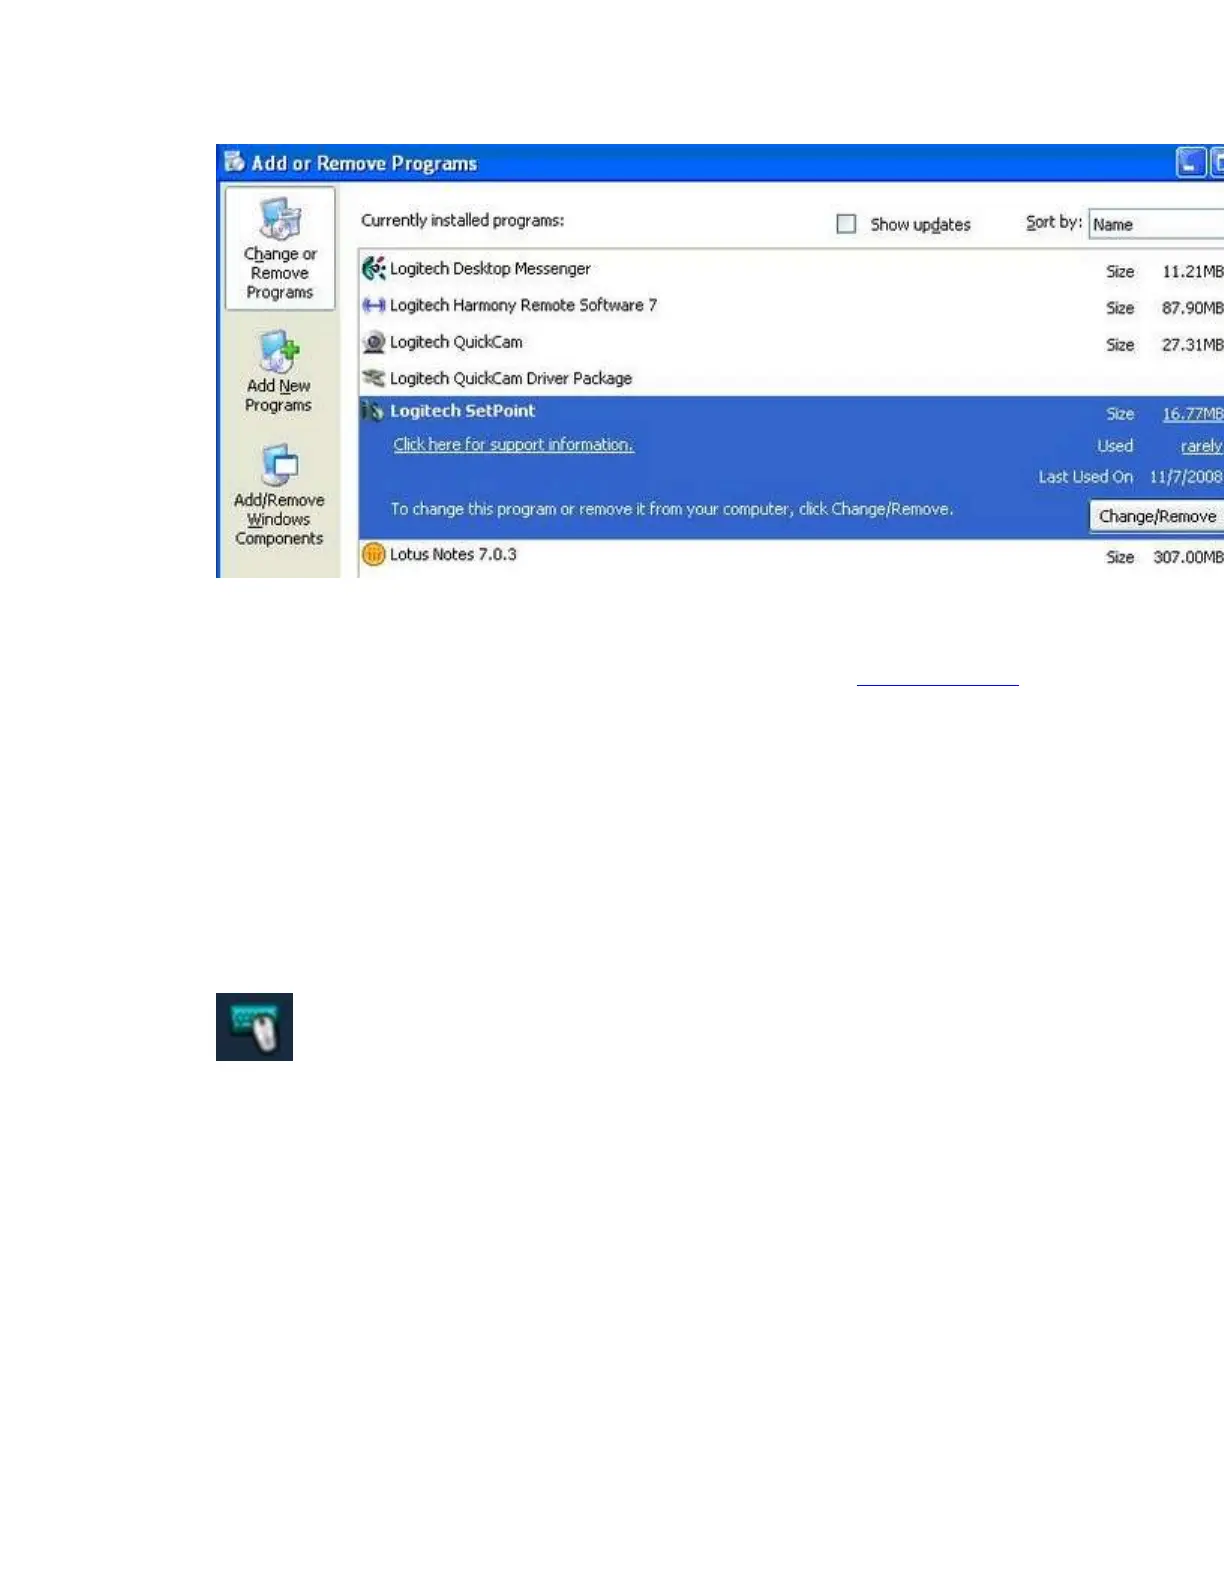Click the 307.00MB size value
1224x1584 pixels.
(1188, 557)
